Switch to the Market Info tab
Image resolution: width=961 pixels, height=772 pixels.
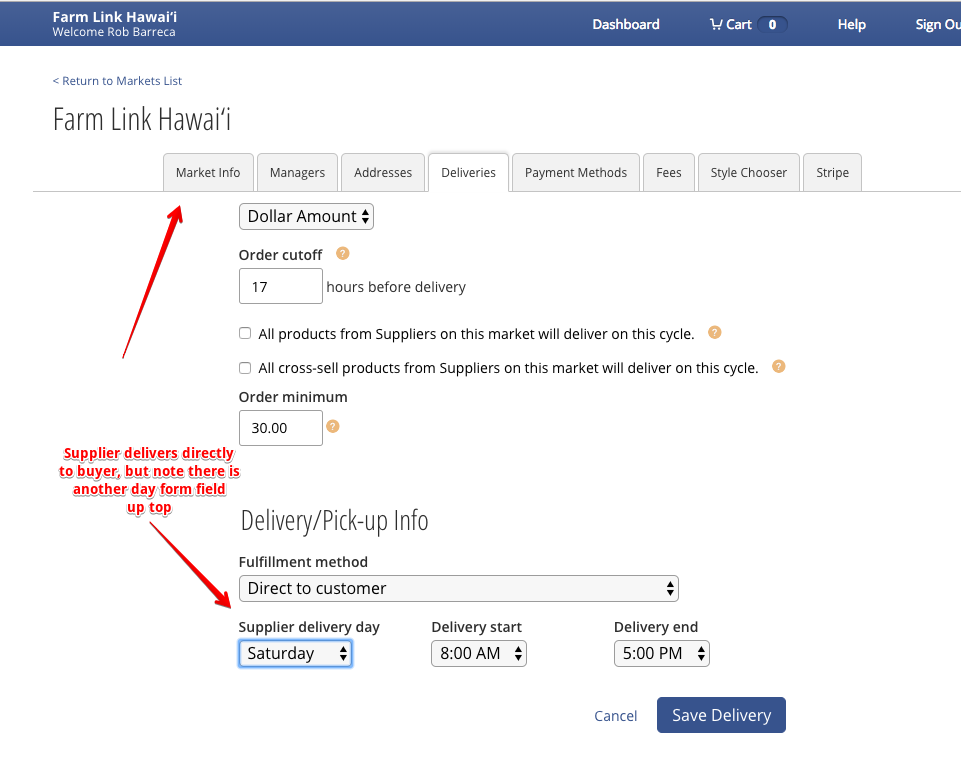(x=208, y=173)
